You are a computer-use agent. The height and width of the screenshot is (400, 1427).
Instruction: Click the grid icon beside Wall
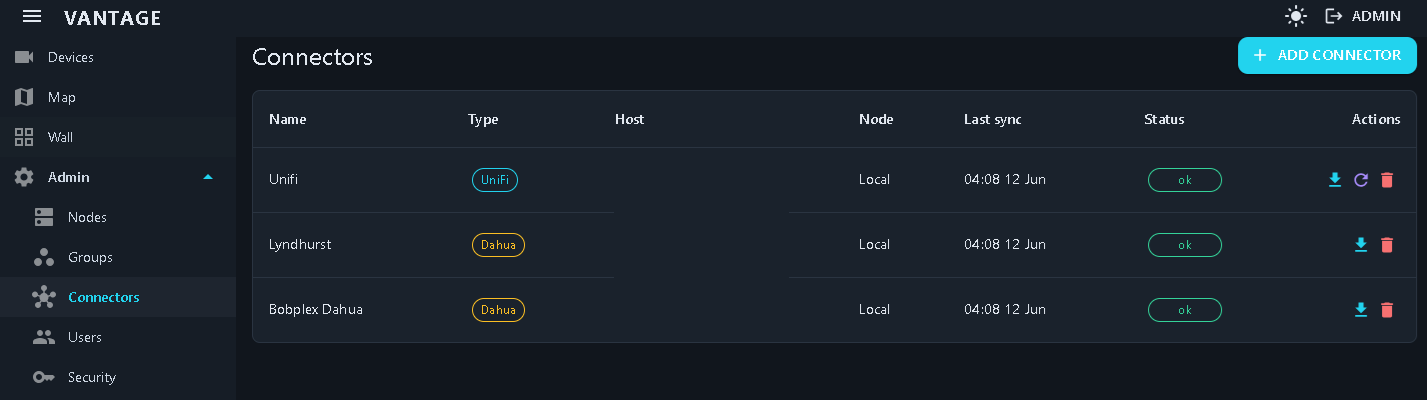coord(24,137)
